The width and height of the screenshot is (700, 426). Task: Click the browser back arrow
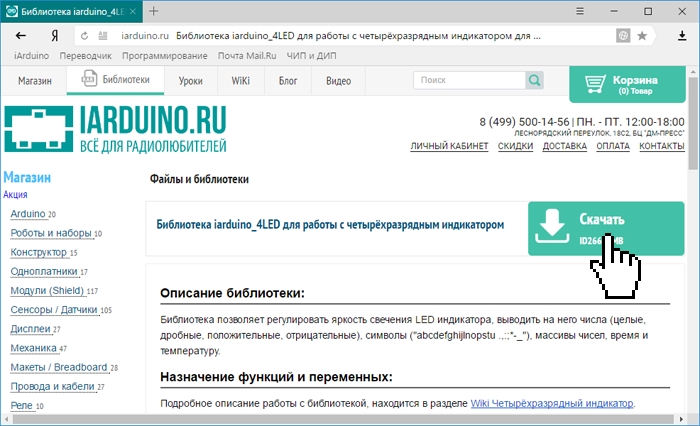(21, 36)
